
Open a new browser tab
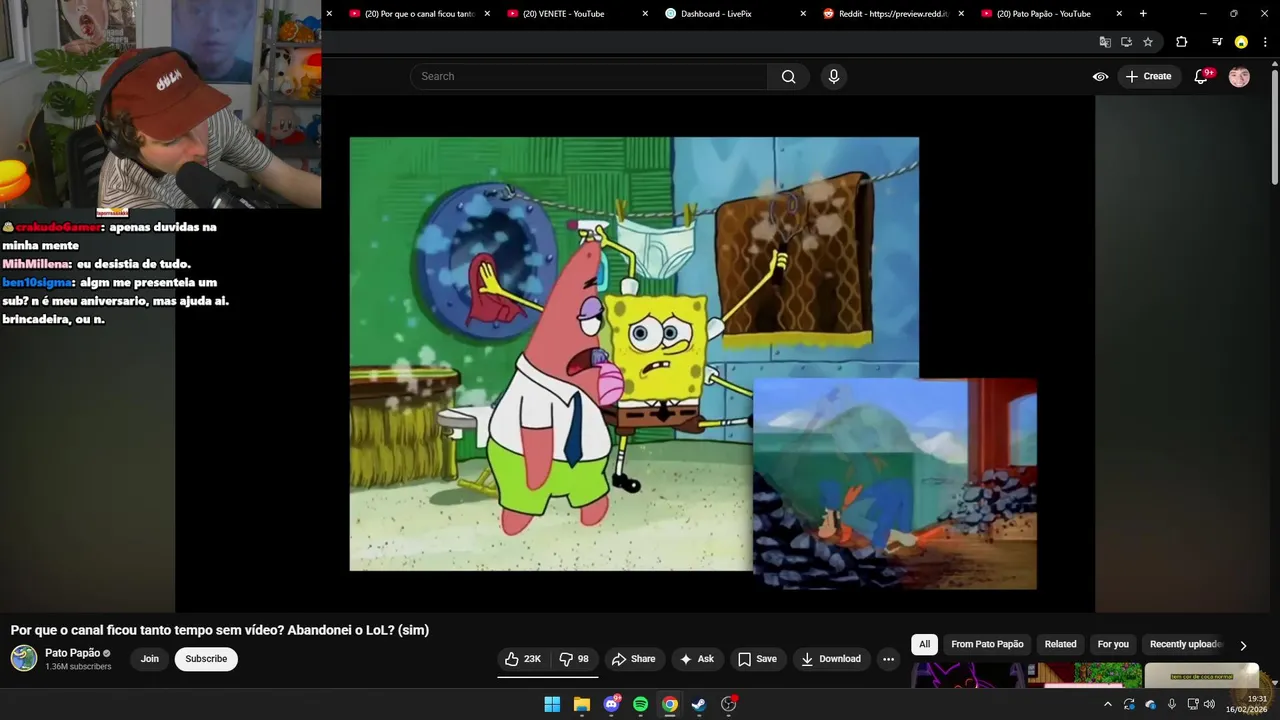click(1143, 14)
